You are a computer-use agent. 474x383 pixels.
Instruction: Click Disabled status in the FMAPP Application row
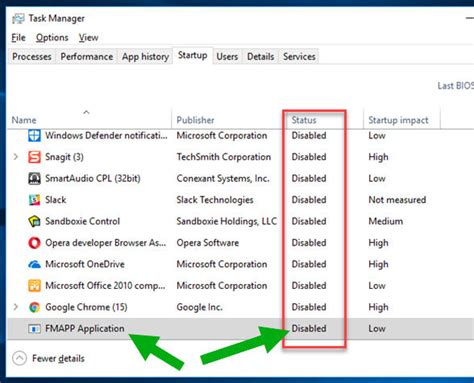click(x=309, y=329)
